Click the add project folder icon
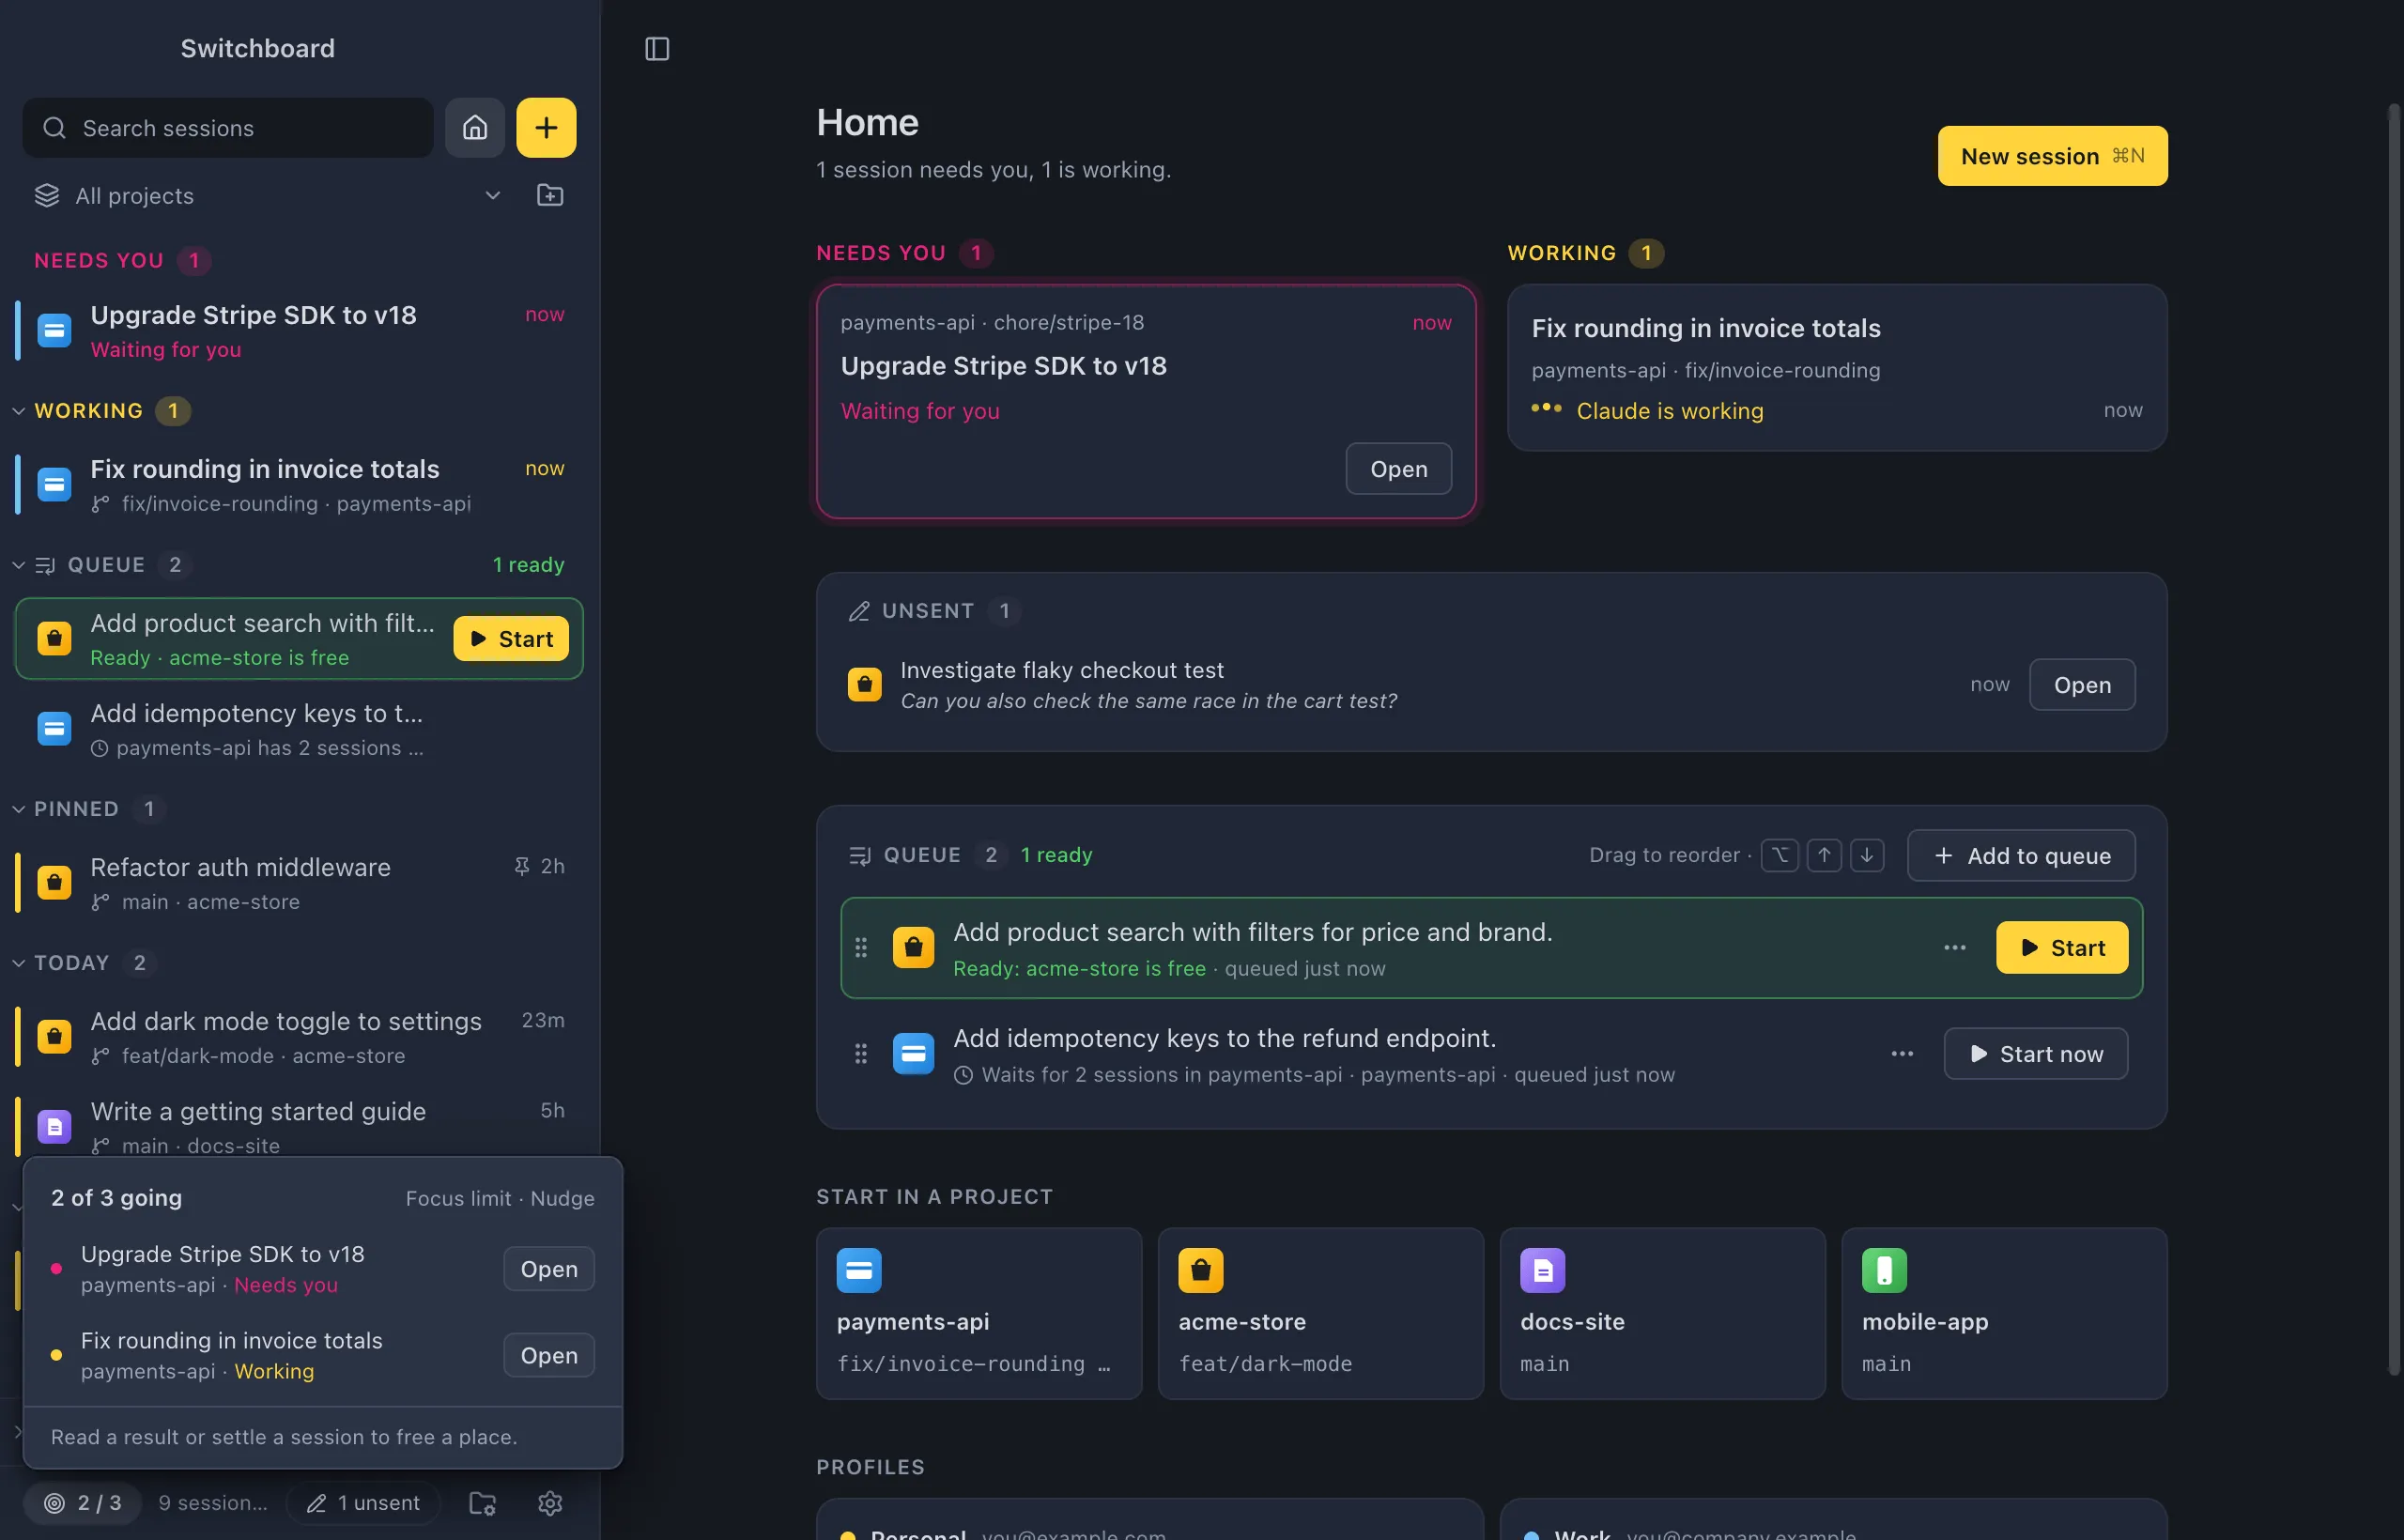The width and height of the screenshot is (2404, 1540). tap(550, 195)
